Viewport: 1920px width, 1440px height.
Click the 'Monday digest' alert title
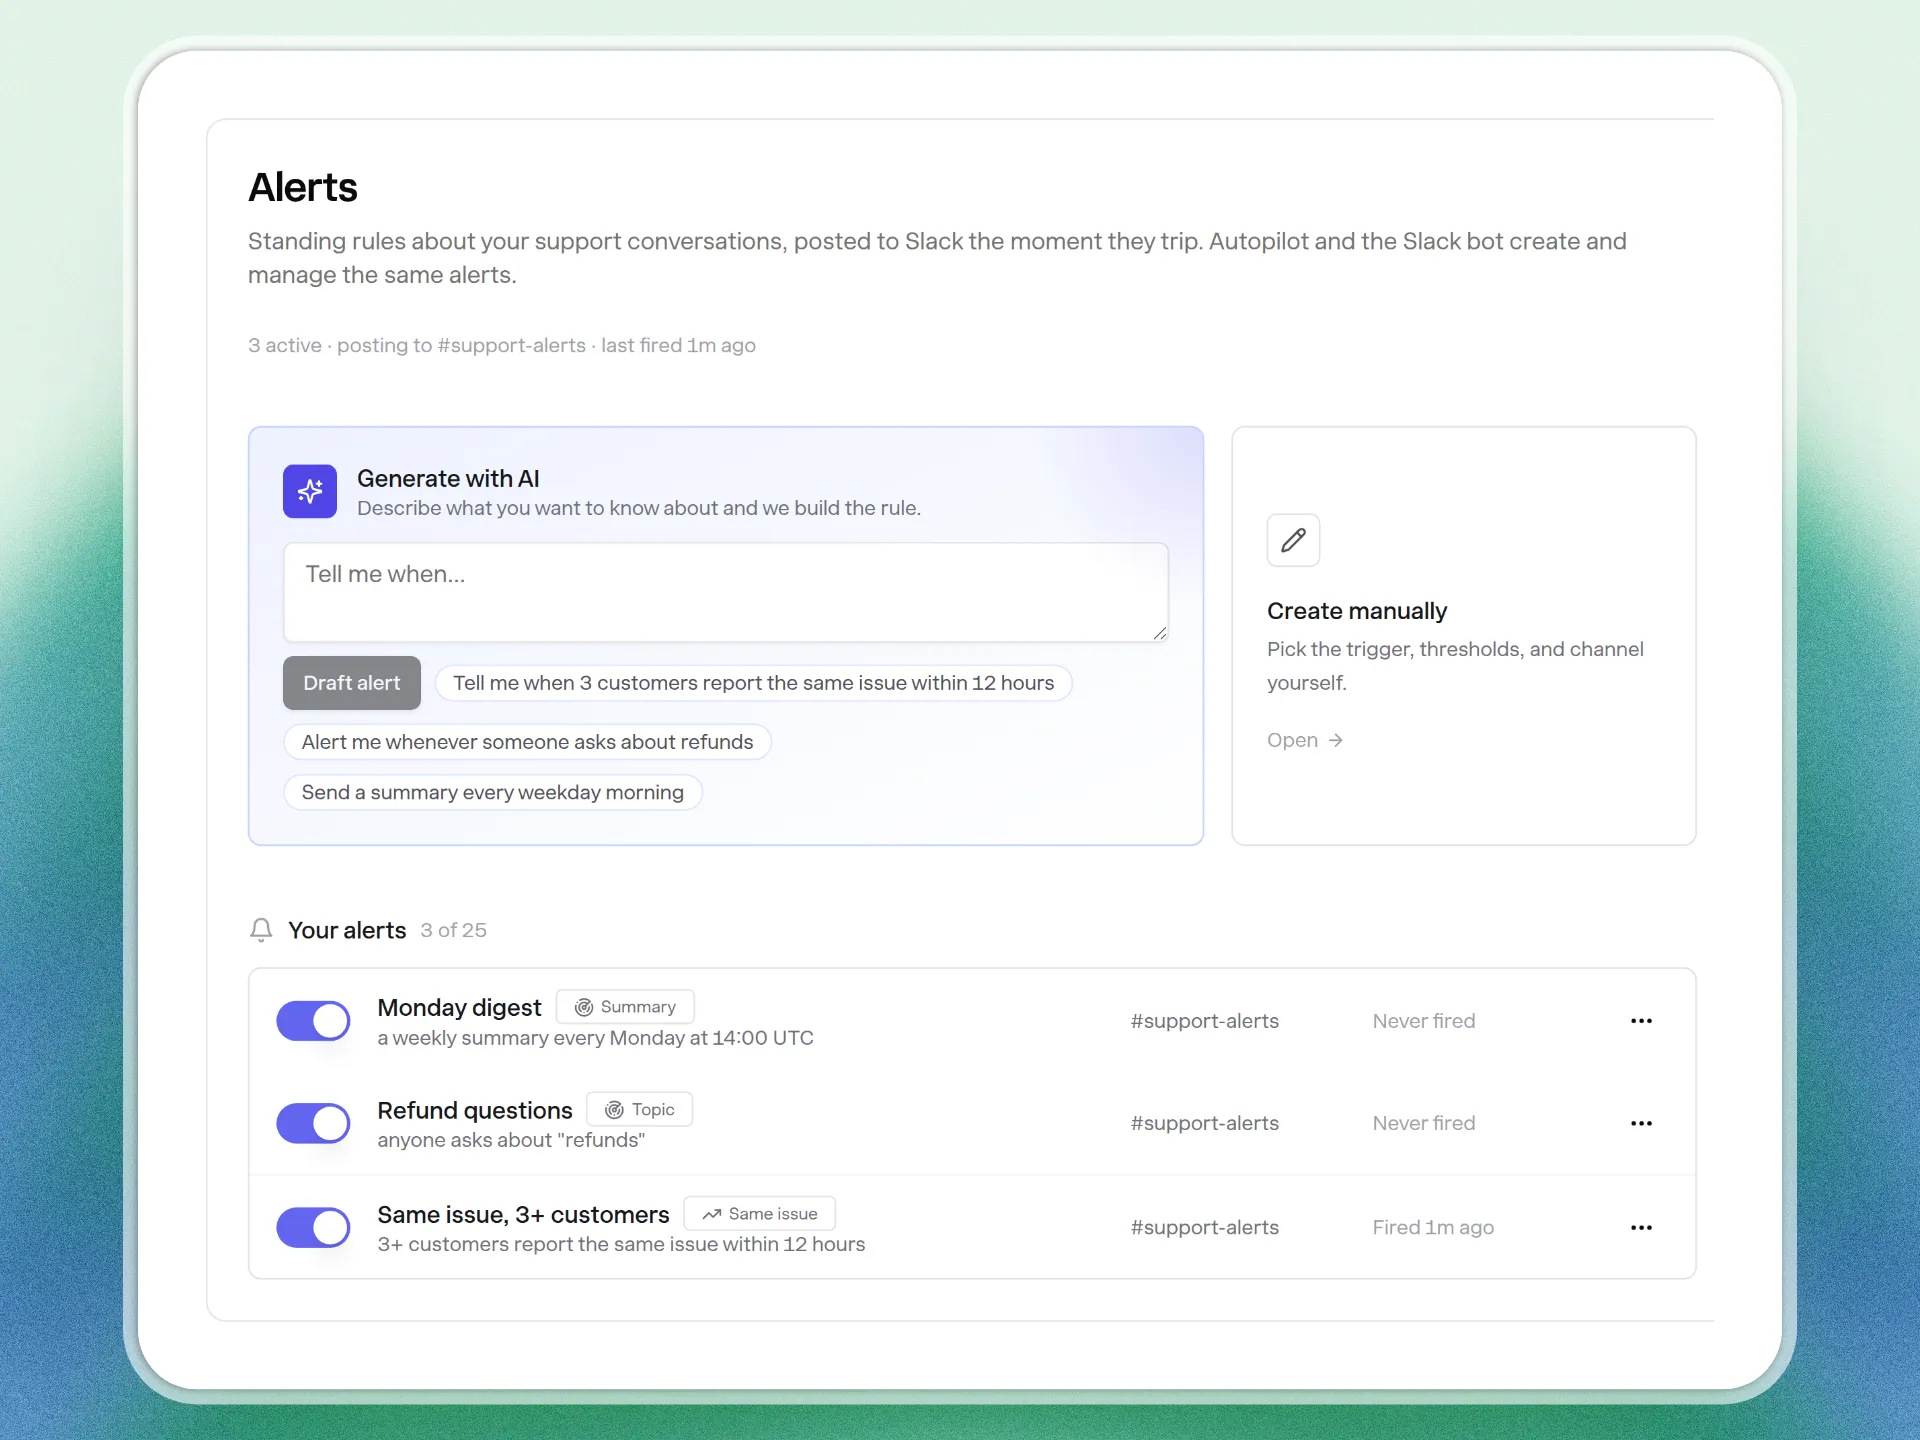tap(459, 1007)
